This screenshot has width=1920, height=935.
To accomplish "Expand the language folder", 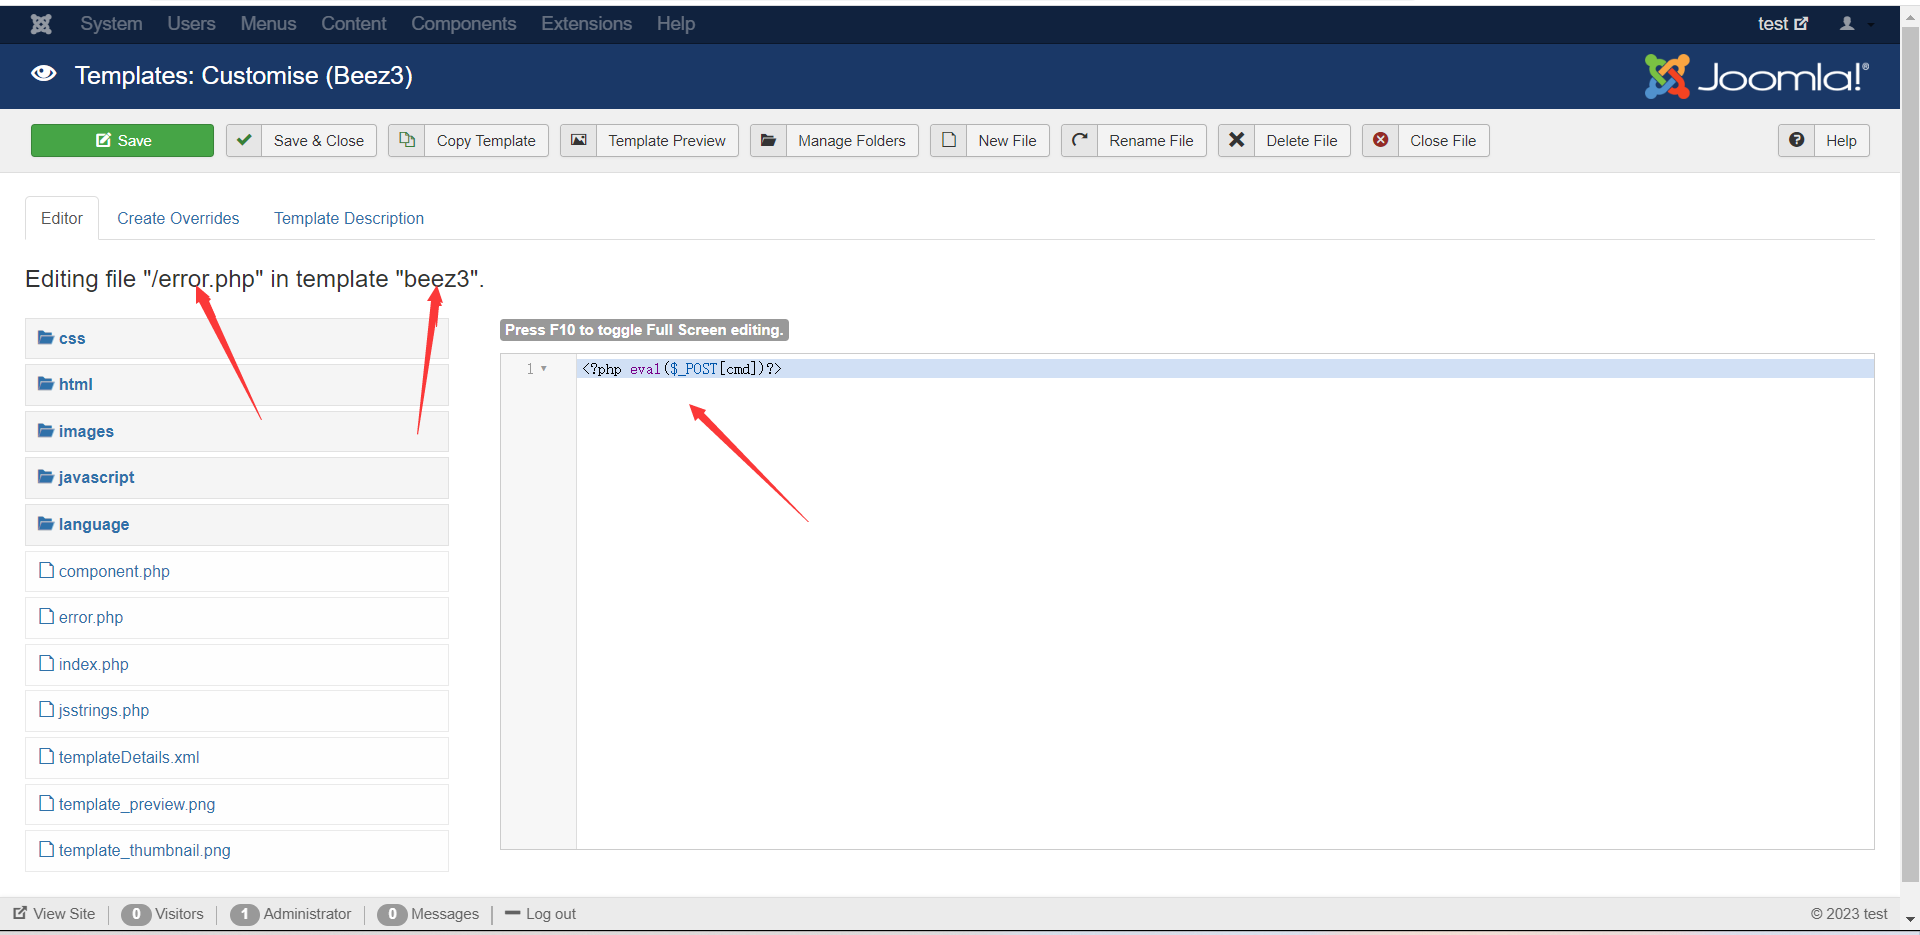I will pos(93,525).
